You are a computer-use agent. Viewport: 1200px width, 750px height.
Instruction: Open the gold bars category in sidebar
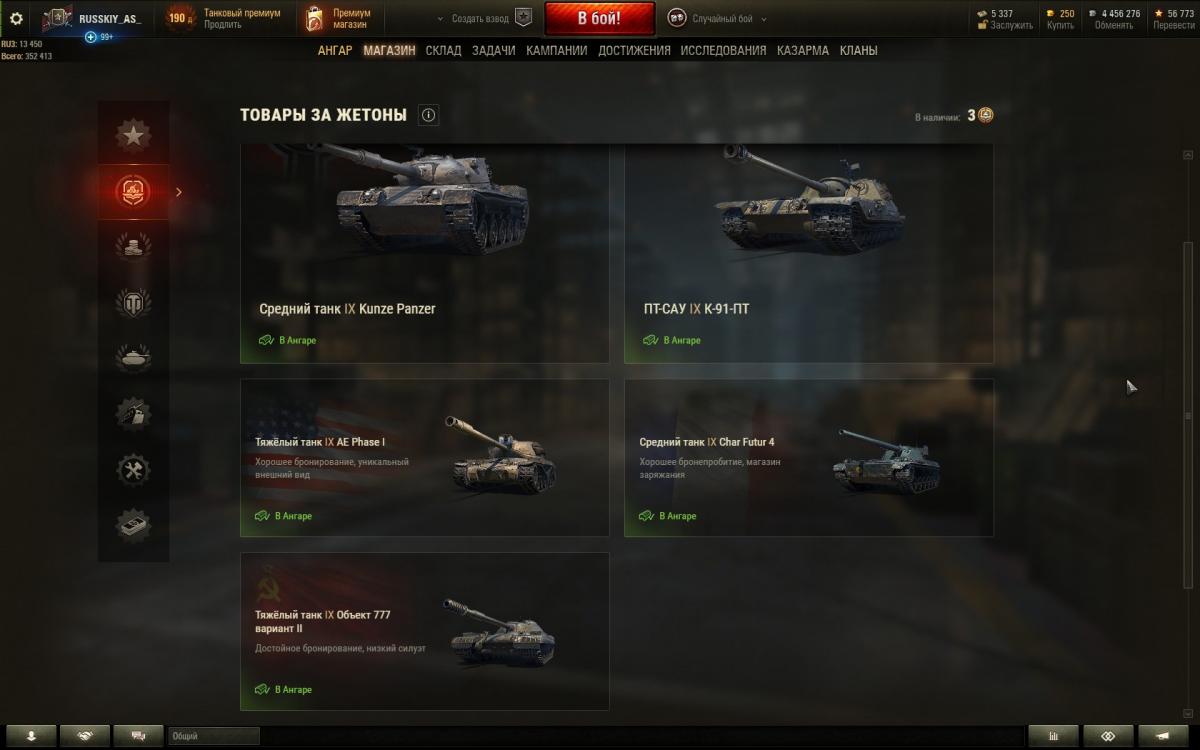point(133,525)
